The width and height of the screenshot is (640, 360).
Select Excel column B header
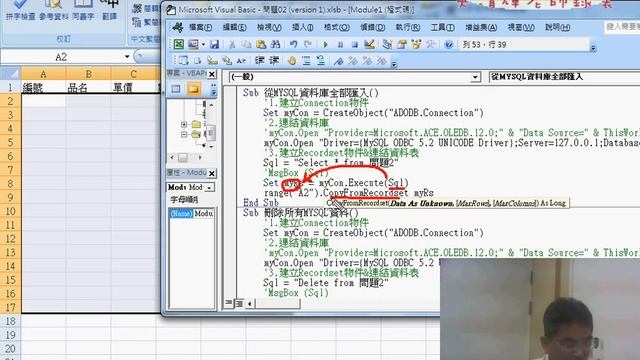tap(88, 74)
